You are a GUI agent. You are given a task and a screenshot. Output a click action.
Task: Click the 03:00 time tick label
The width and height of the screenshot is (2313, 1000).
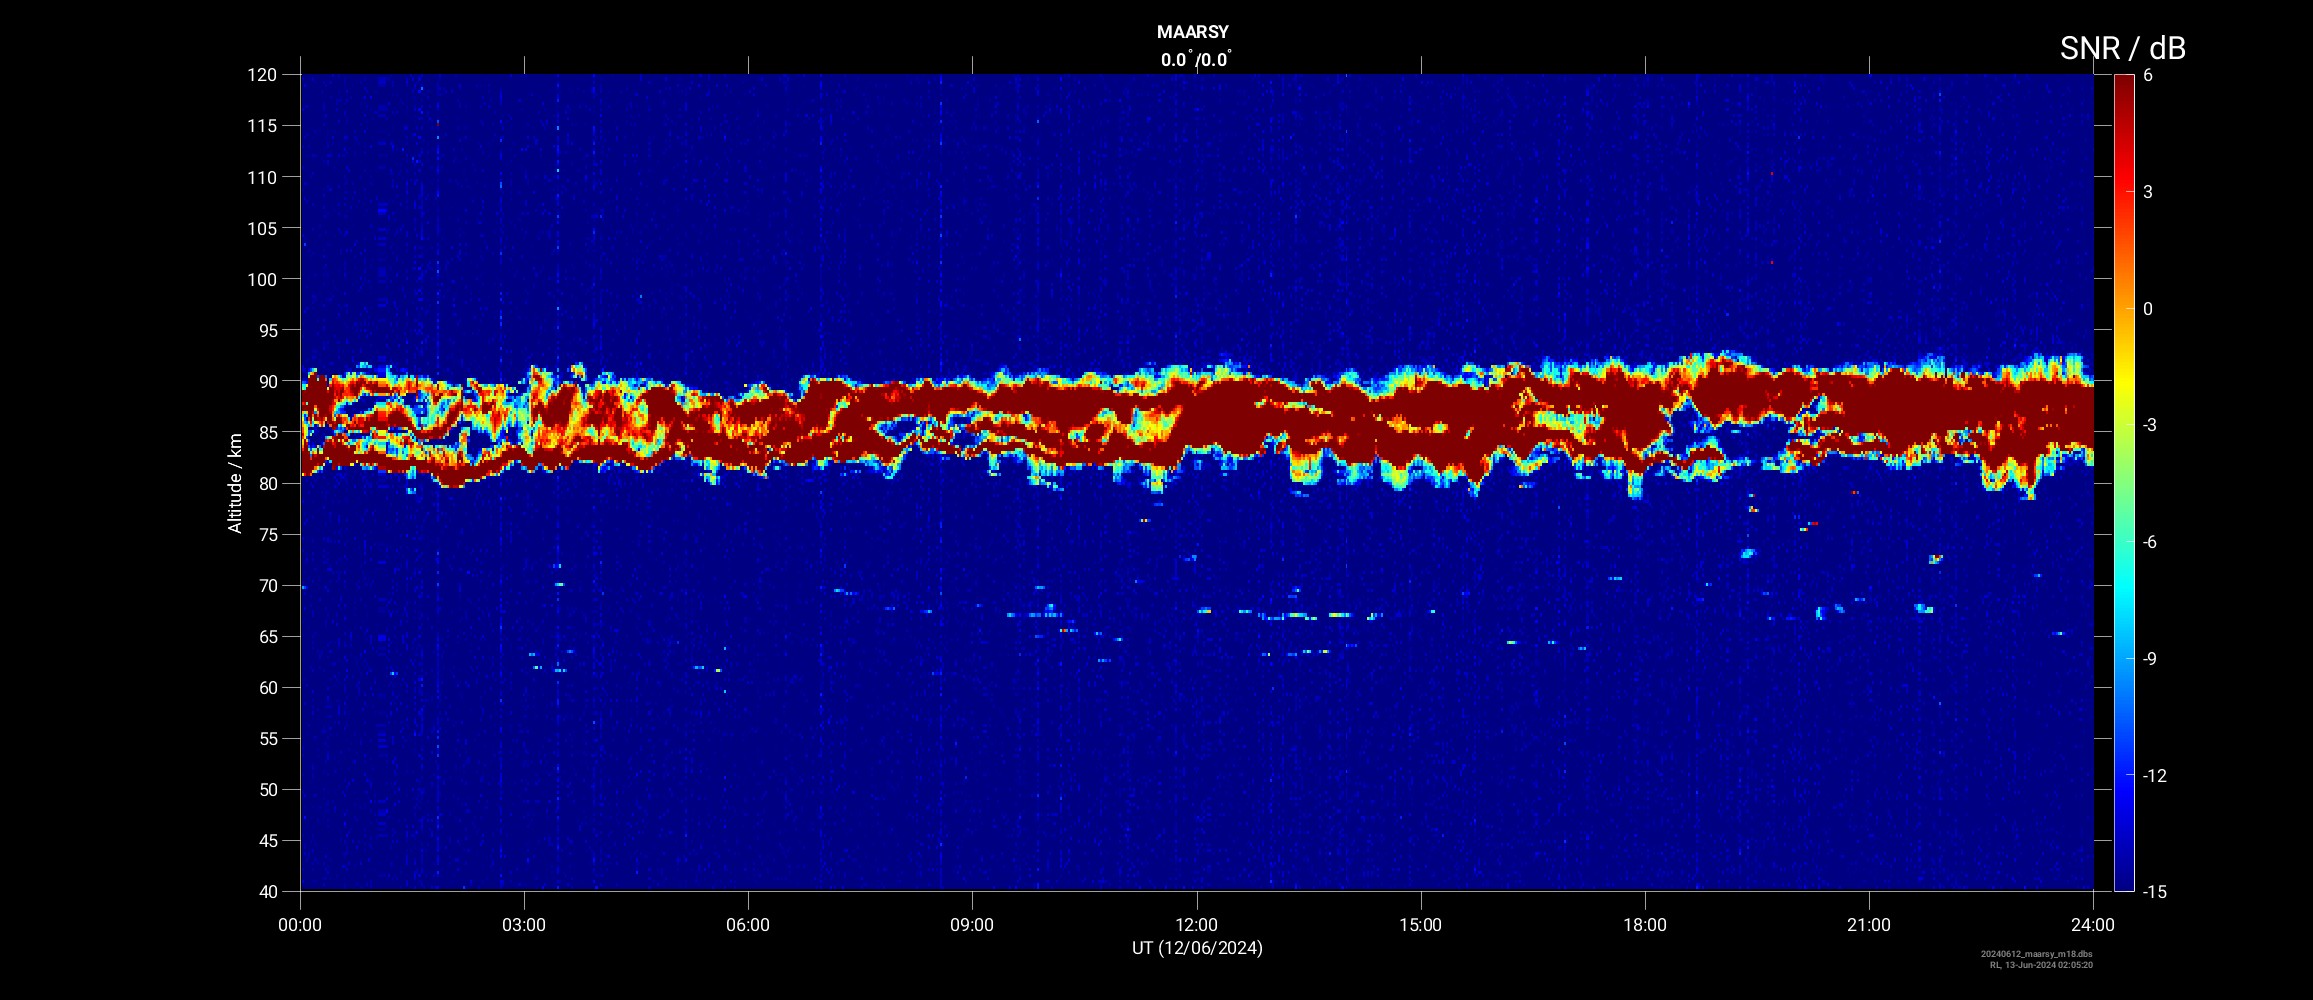[524, 925]
